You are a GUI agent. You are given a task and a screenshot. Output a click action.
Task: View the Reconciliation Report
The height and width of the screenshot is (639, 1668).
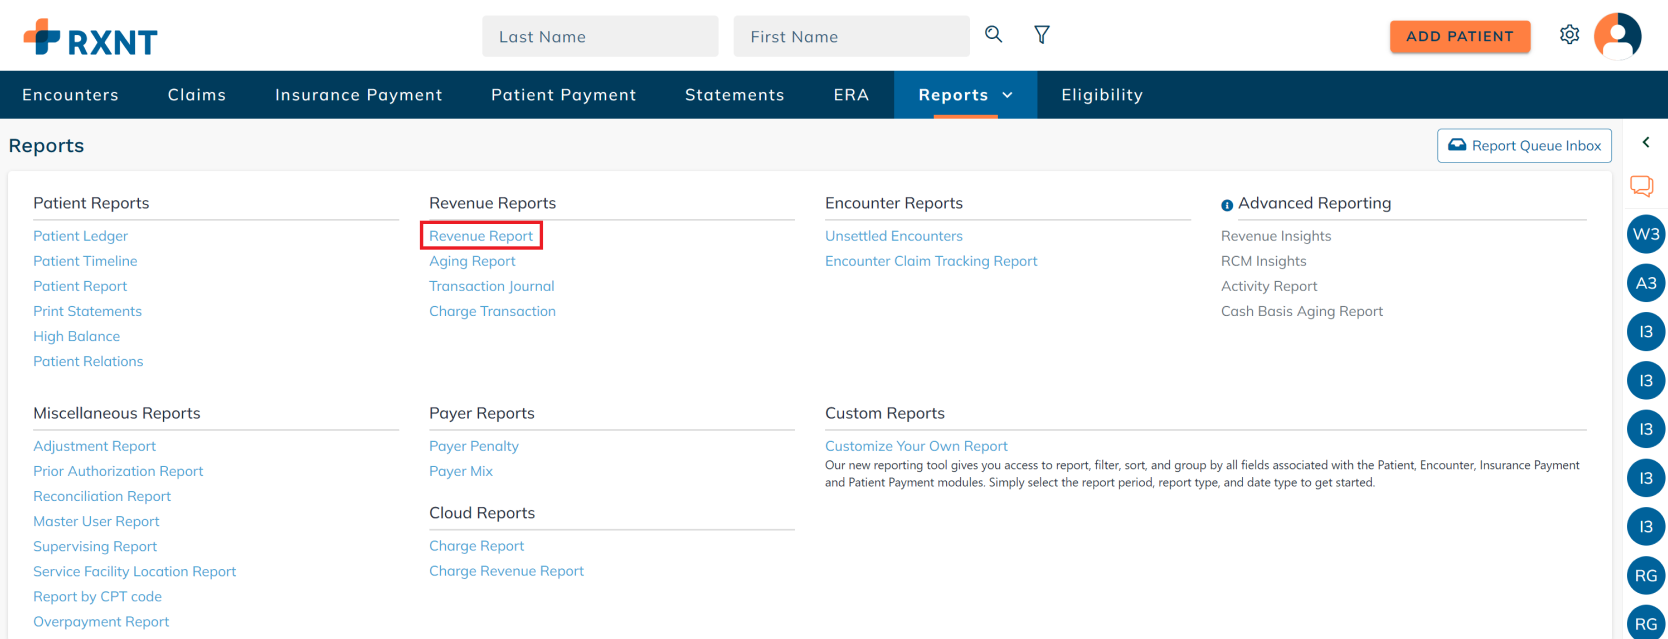click(102, 496)
